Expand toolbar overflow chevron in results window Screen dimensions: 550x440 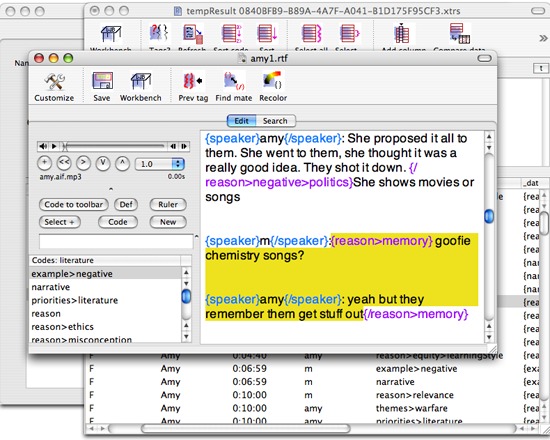coord(543,38)
